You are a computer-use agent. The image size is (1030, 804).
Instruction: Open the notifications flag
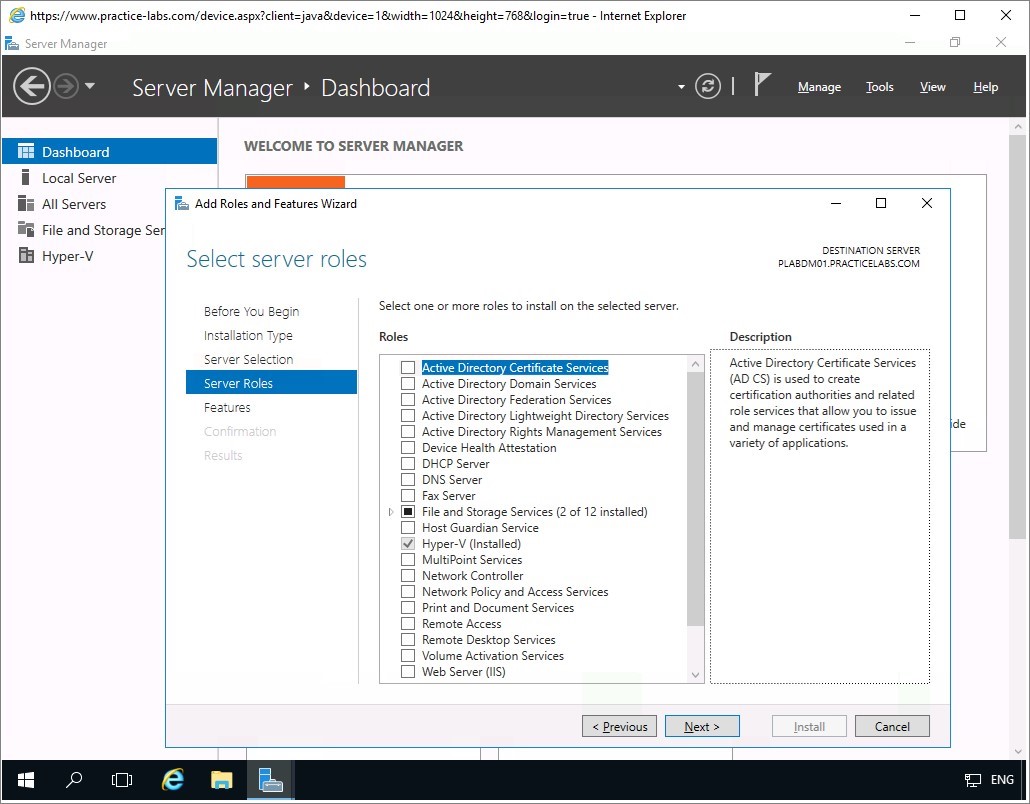click(761, 84)
